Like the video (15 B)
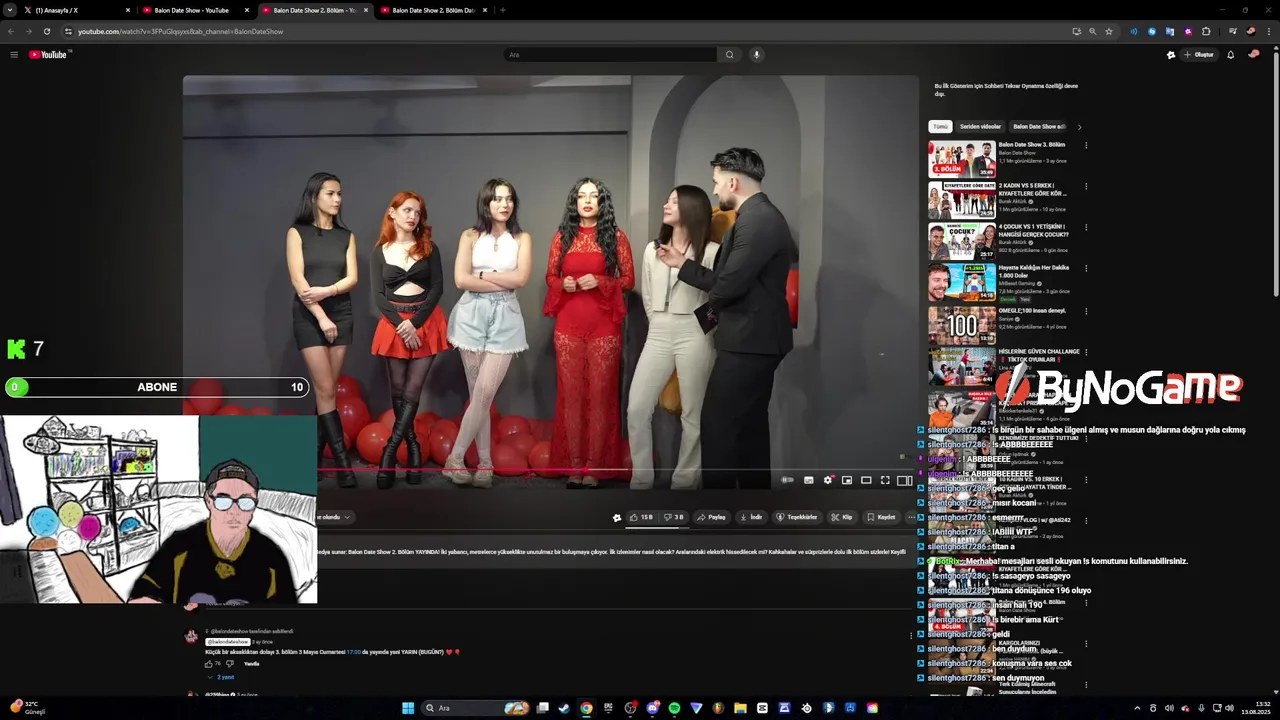This screenshot has width=1280, height=720. 640,517
